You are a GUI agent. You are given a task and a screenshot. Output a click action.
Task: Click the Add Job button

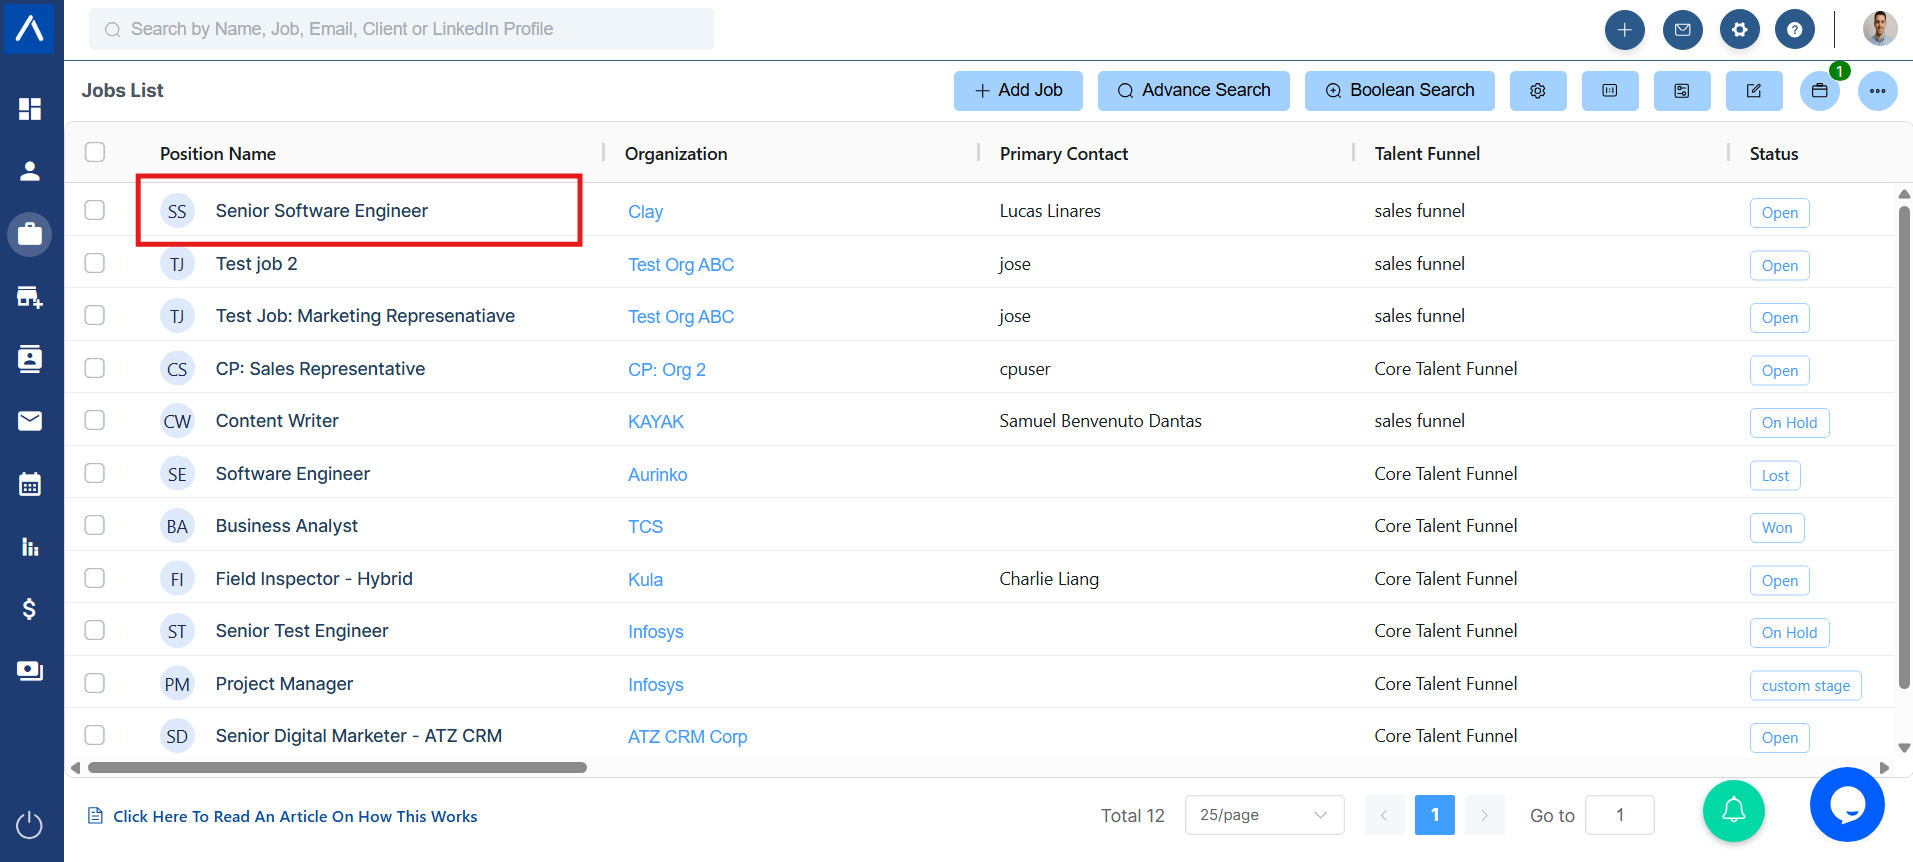click(1019, 91)
